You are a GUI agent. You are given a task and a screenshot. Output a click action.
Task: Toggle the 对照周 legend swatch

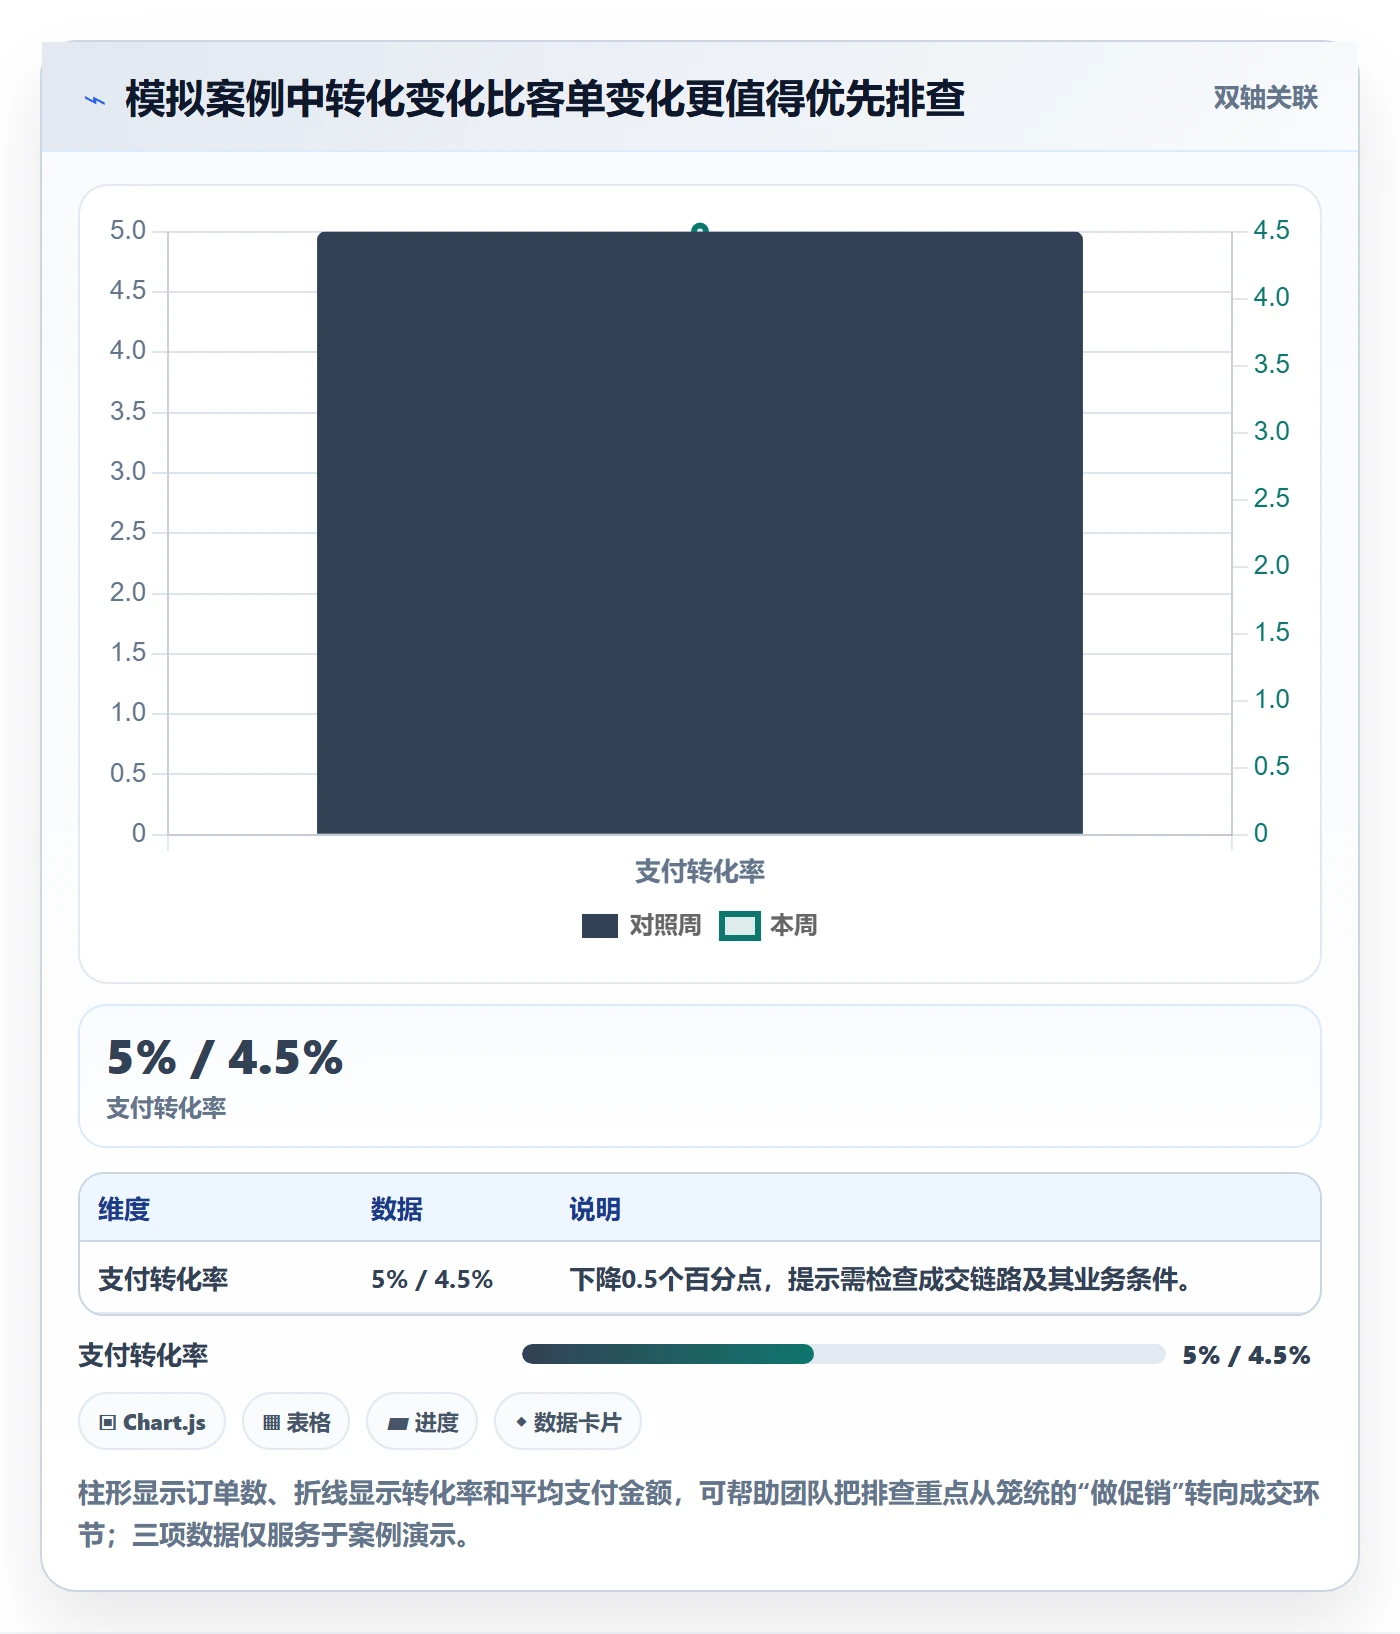click(600, 926)
